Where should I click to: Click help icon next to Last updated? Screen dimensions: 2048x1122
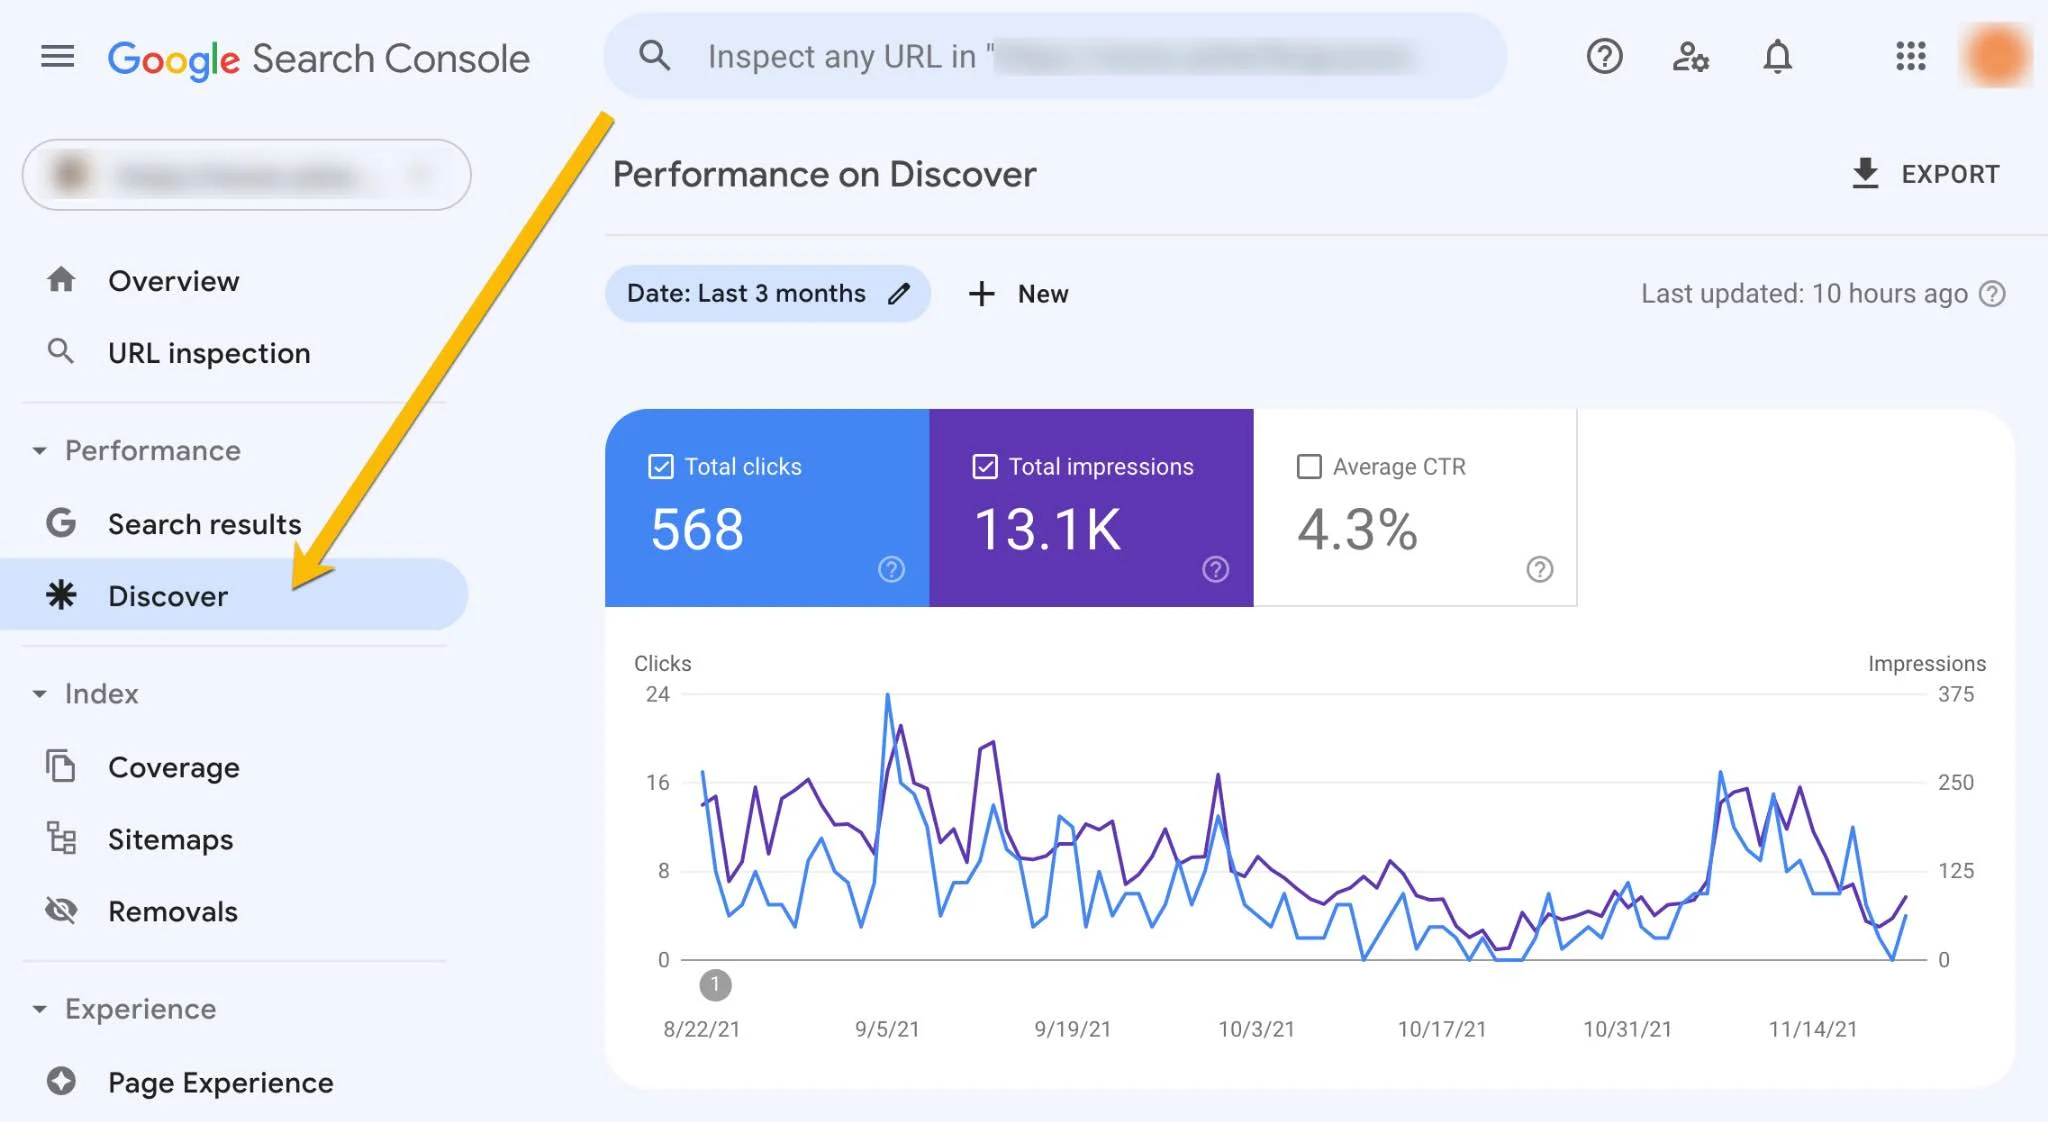coord(1992,293)
